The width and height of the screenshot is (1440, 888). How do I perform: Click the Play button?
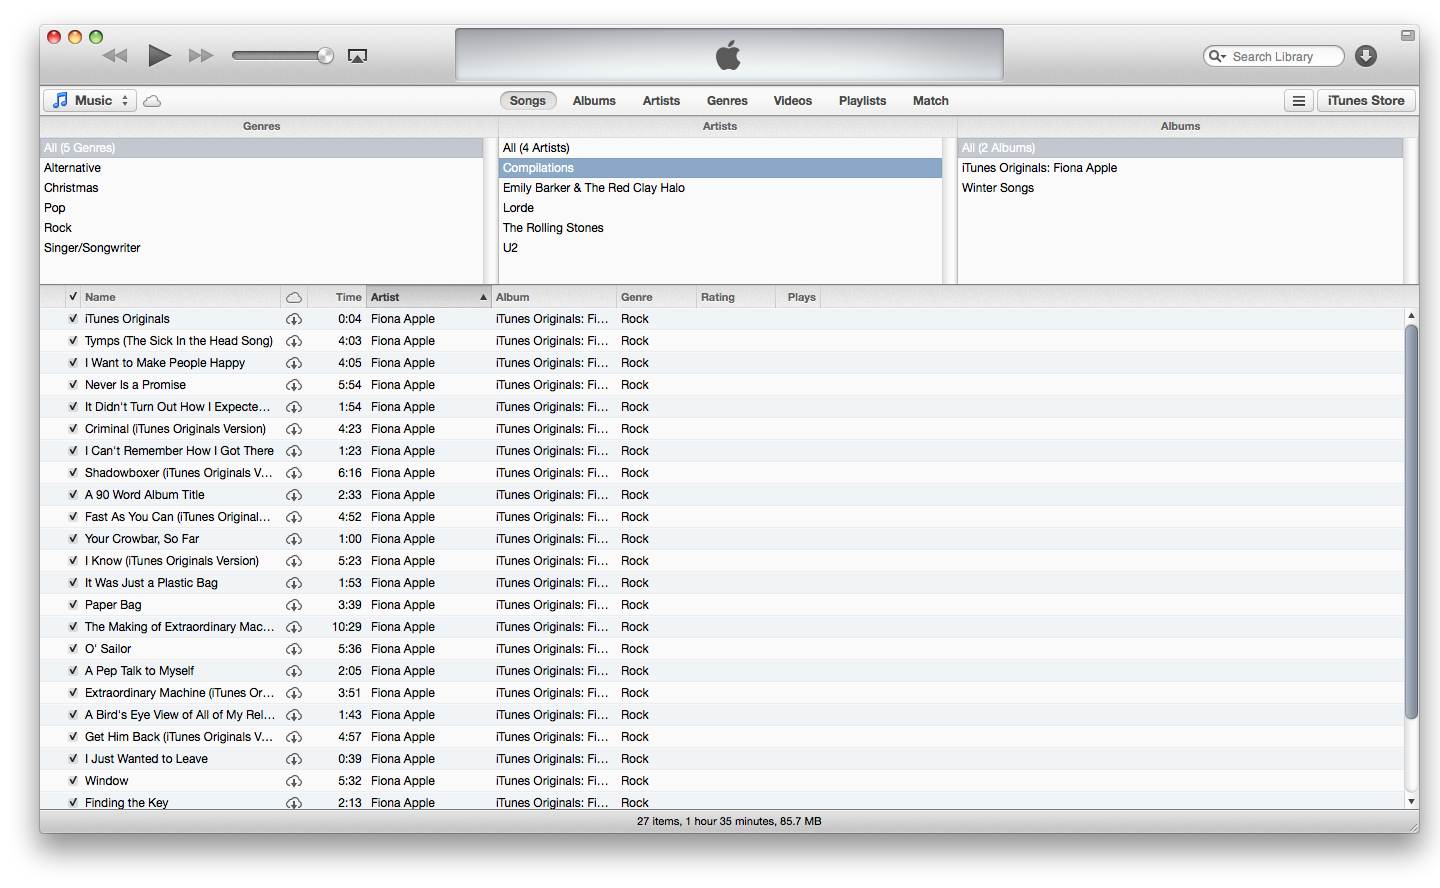click(160, 55)
